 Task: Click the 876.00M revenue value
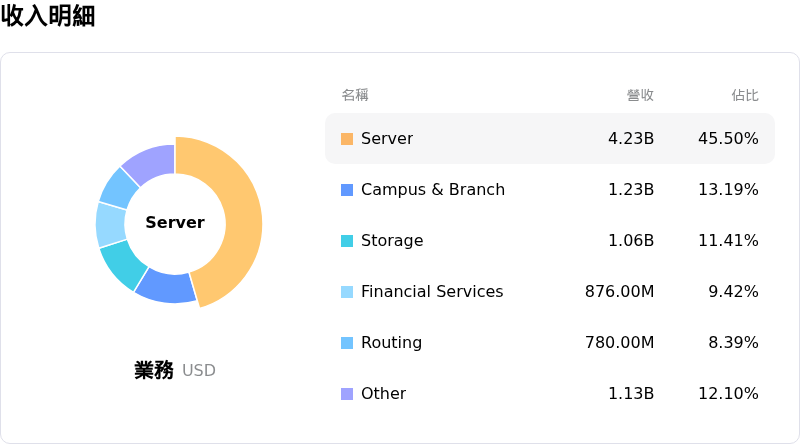619,291
